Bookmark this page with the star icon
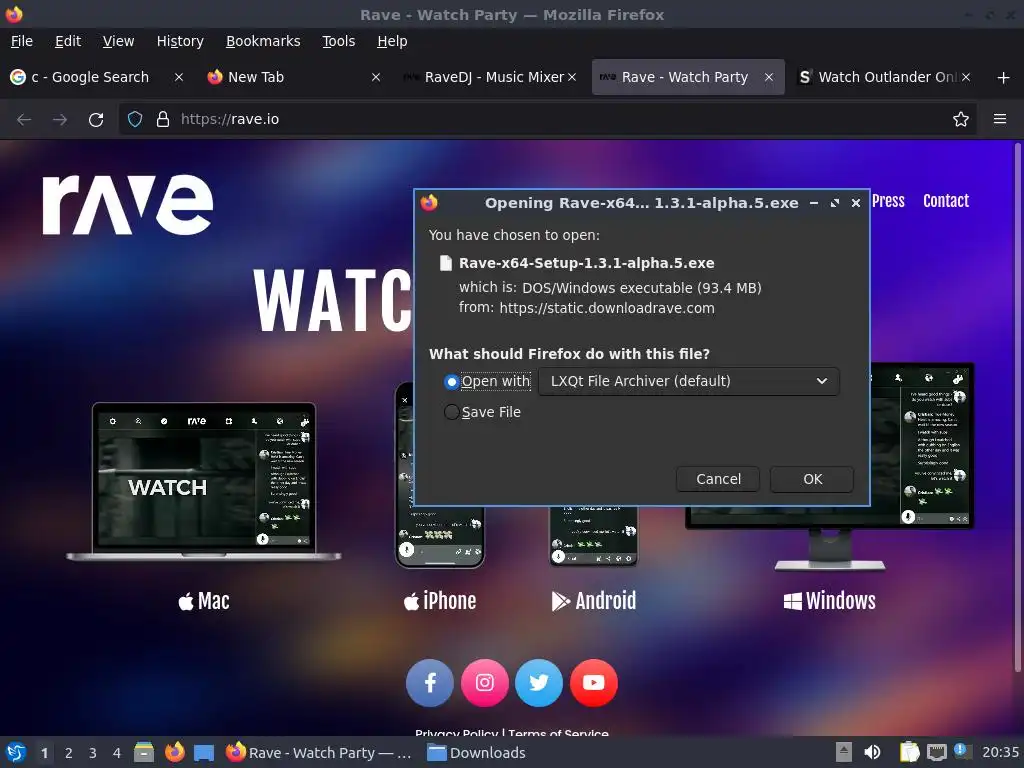The image size is (1024, 768). click(x=960, y=120)
